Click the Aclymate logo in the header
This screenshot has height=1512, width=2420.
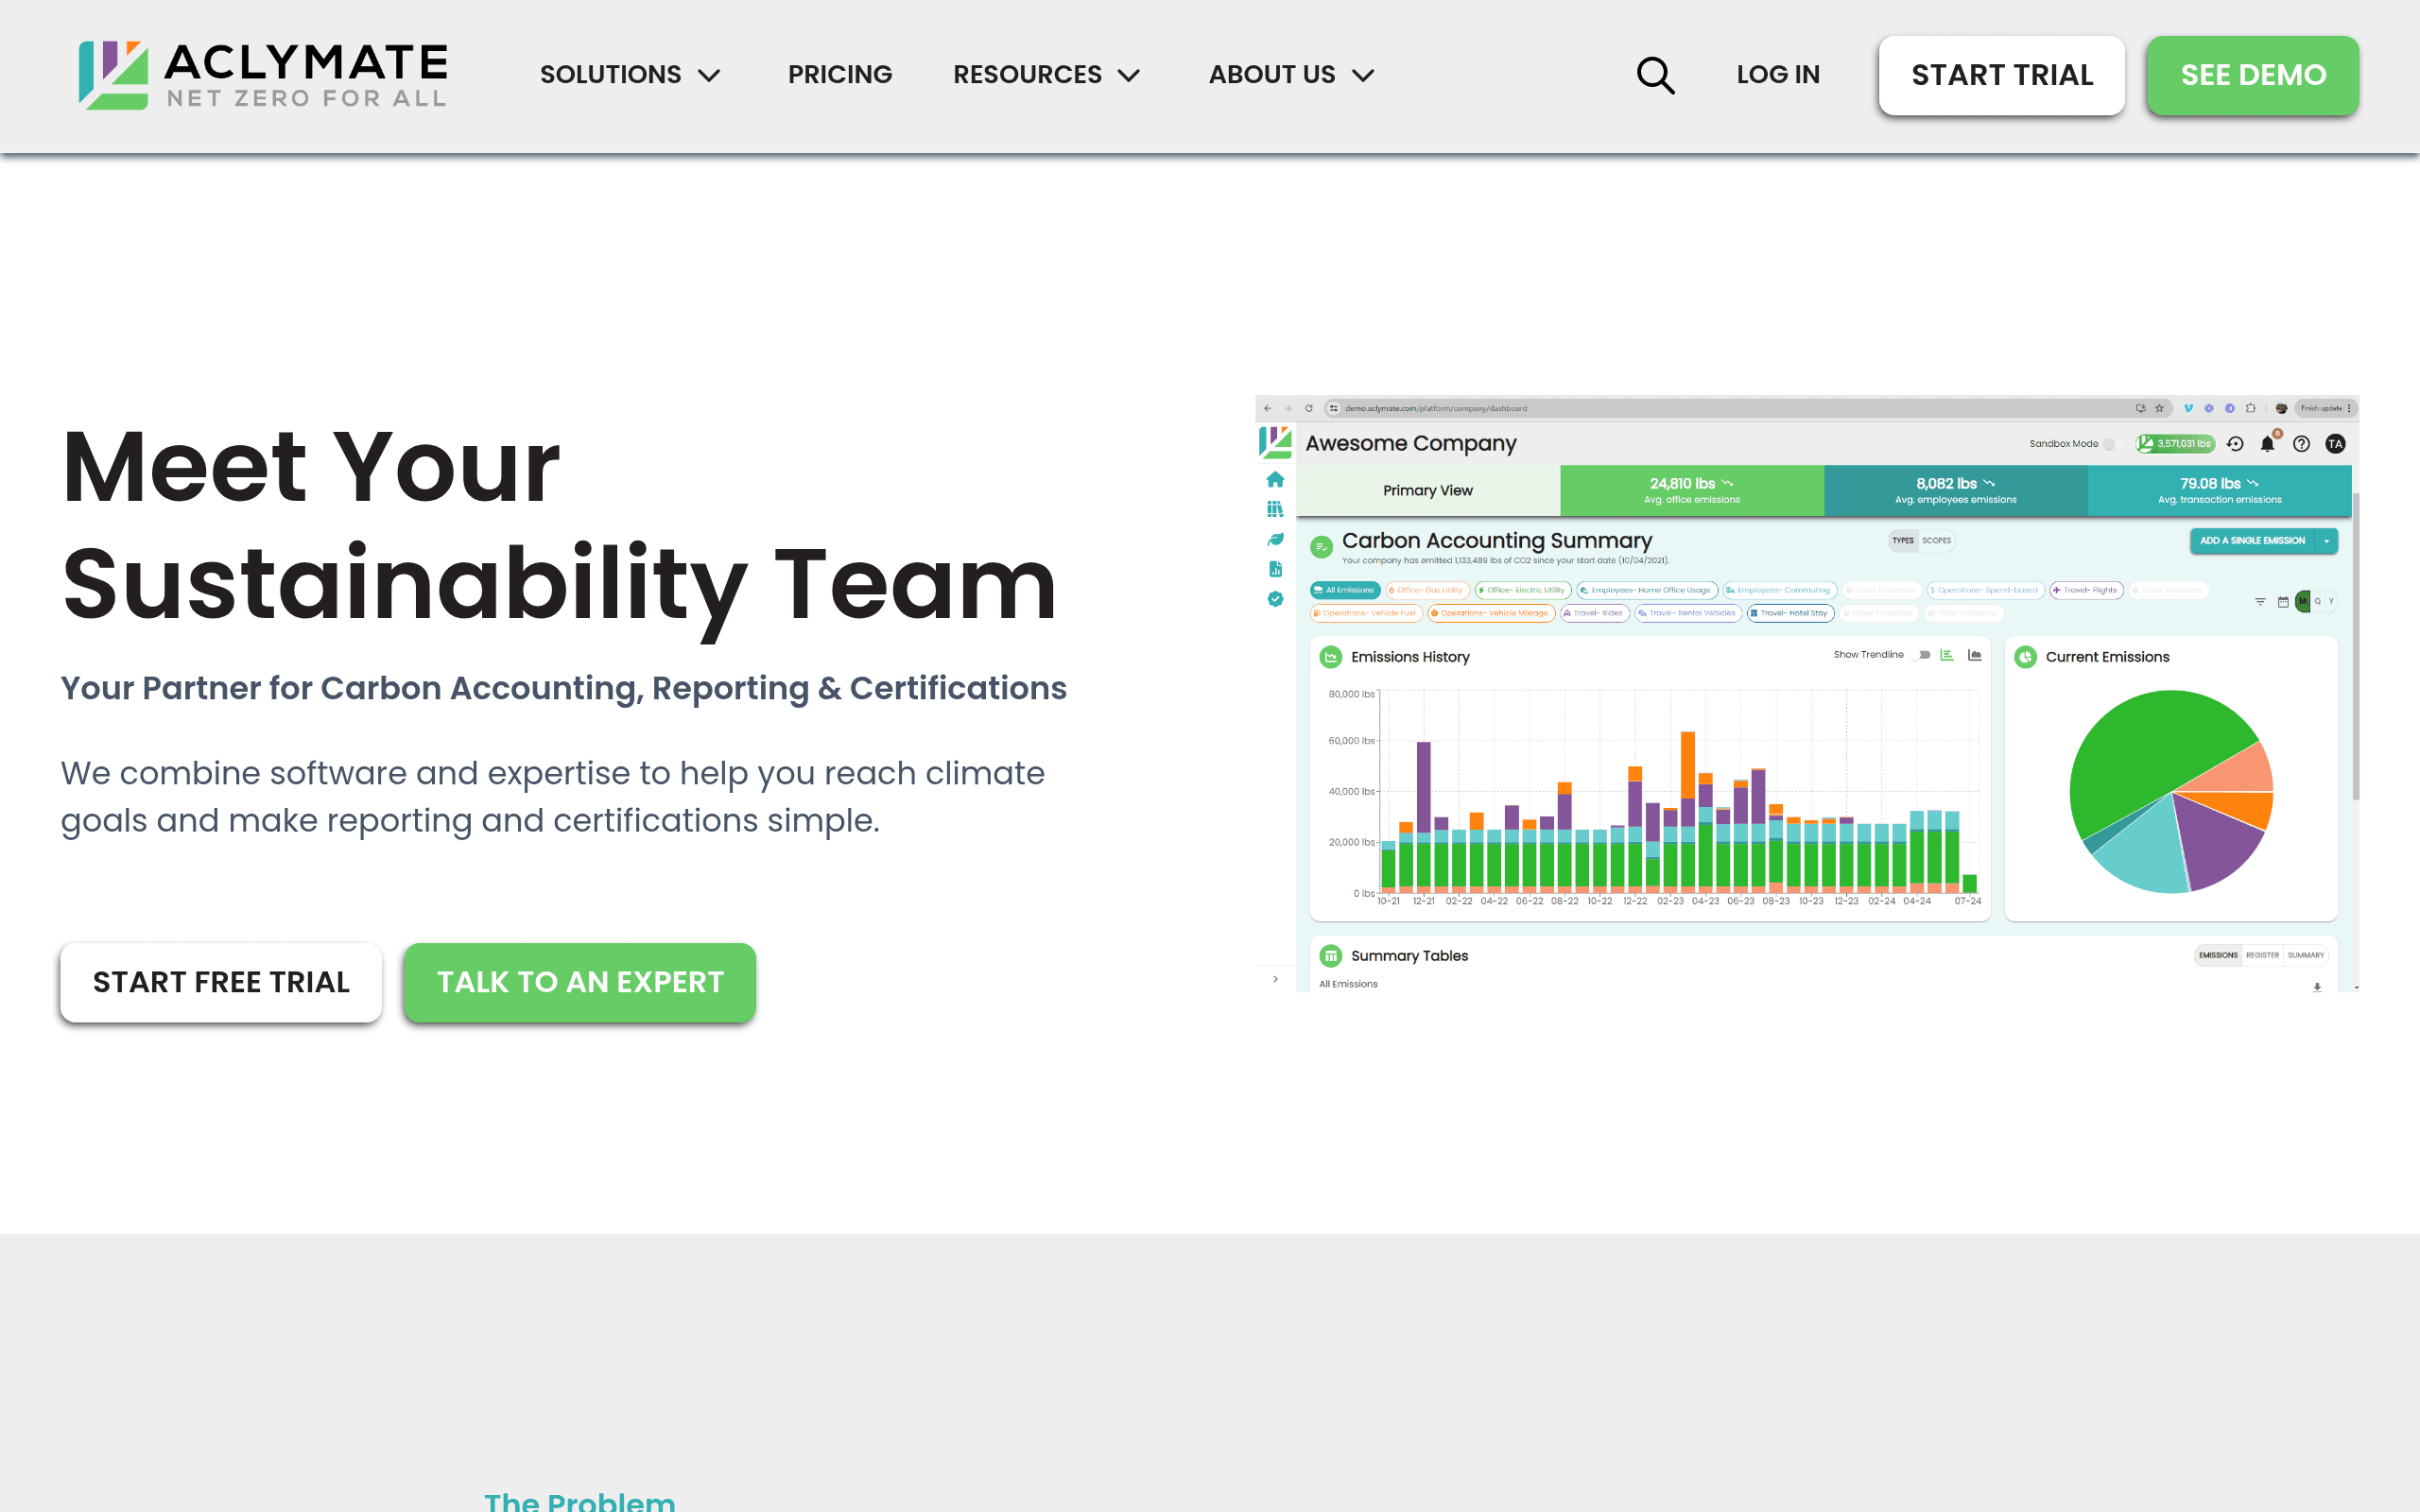263,75
